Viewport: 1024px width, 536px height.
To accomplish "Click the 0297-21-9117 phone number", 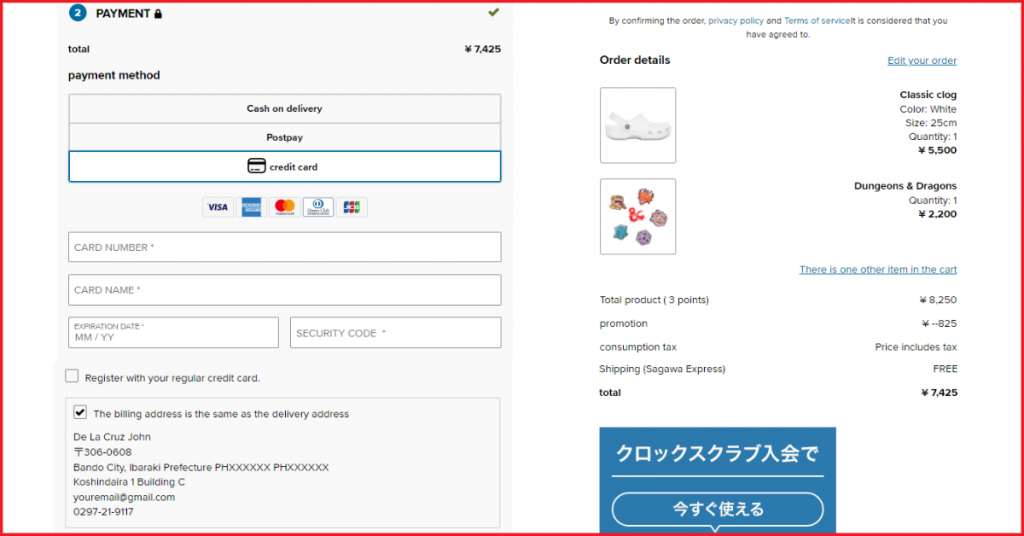I will [103, 512].
